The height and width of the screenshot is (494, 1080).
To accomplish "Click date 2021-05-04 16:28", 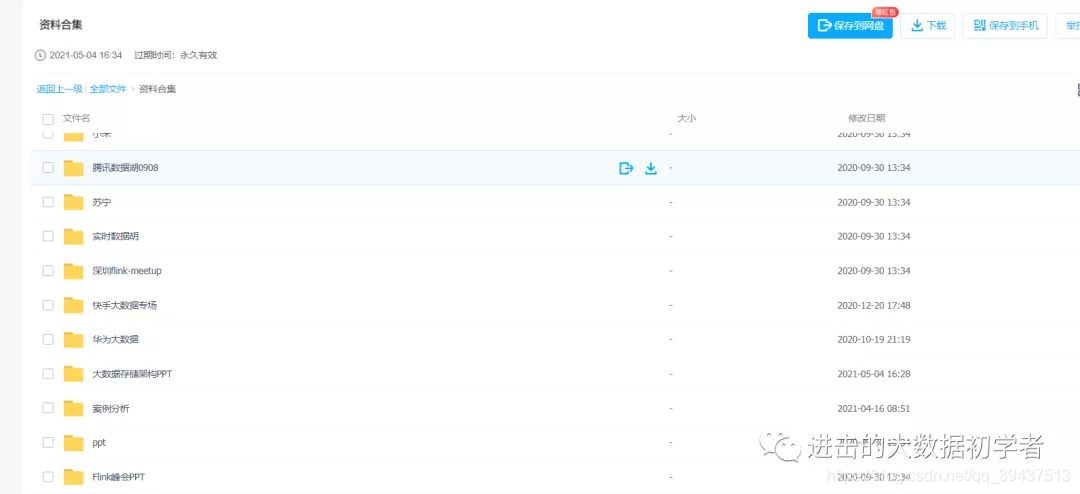I will (874, 374).
